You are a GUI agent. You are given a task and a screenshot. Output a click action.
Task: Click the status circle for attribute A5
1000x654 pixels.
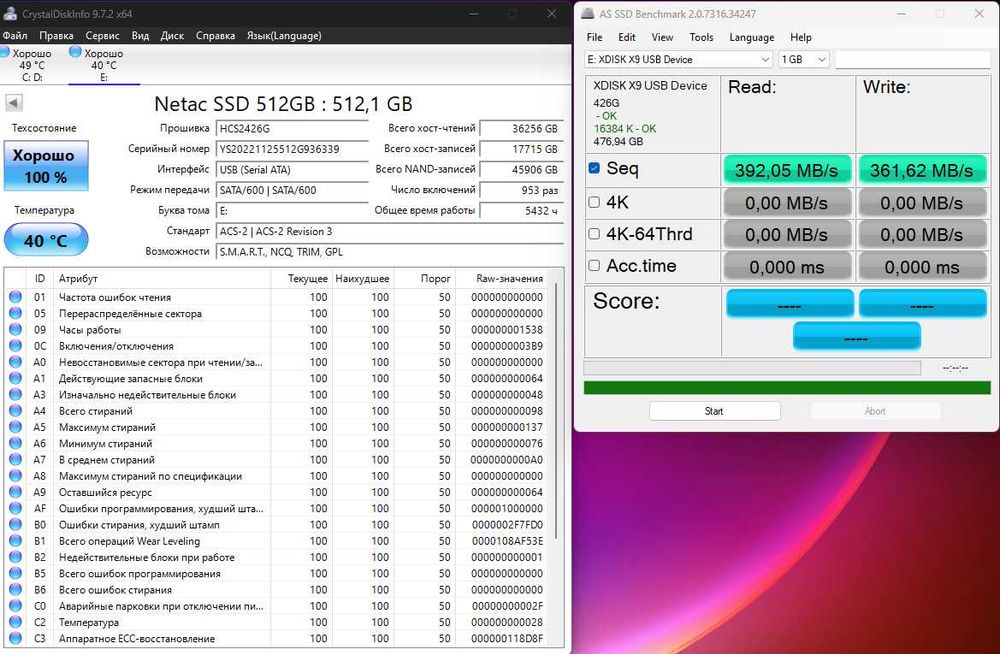tap(15, 427)
